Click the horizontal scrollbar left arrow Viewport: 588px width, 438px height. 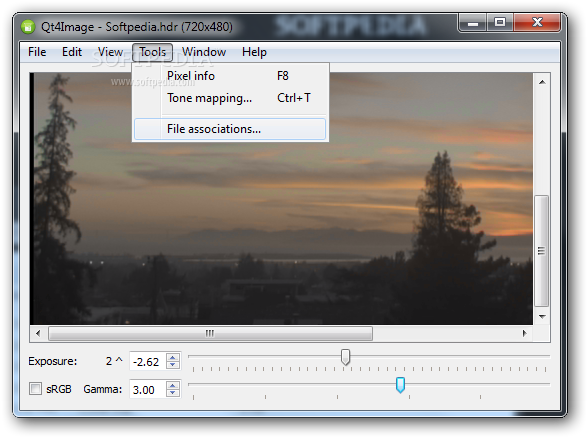point(38,333)
